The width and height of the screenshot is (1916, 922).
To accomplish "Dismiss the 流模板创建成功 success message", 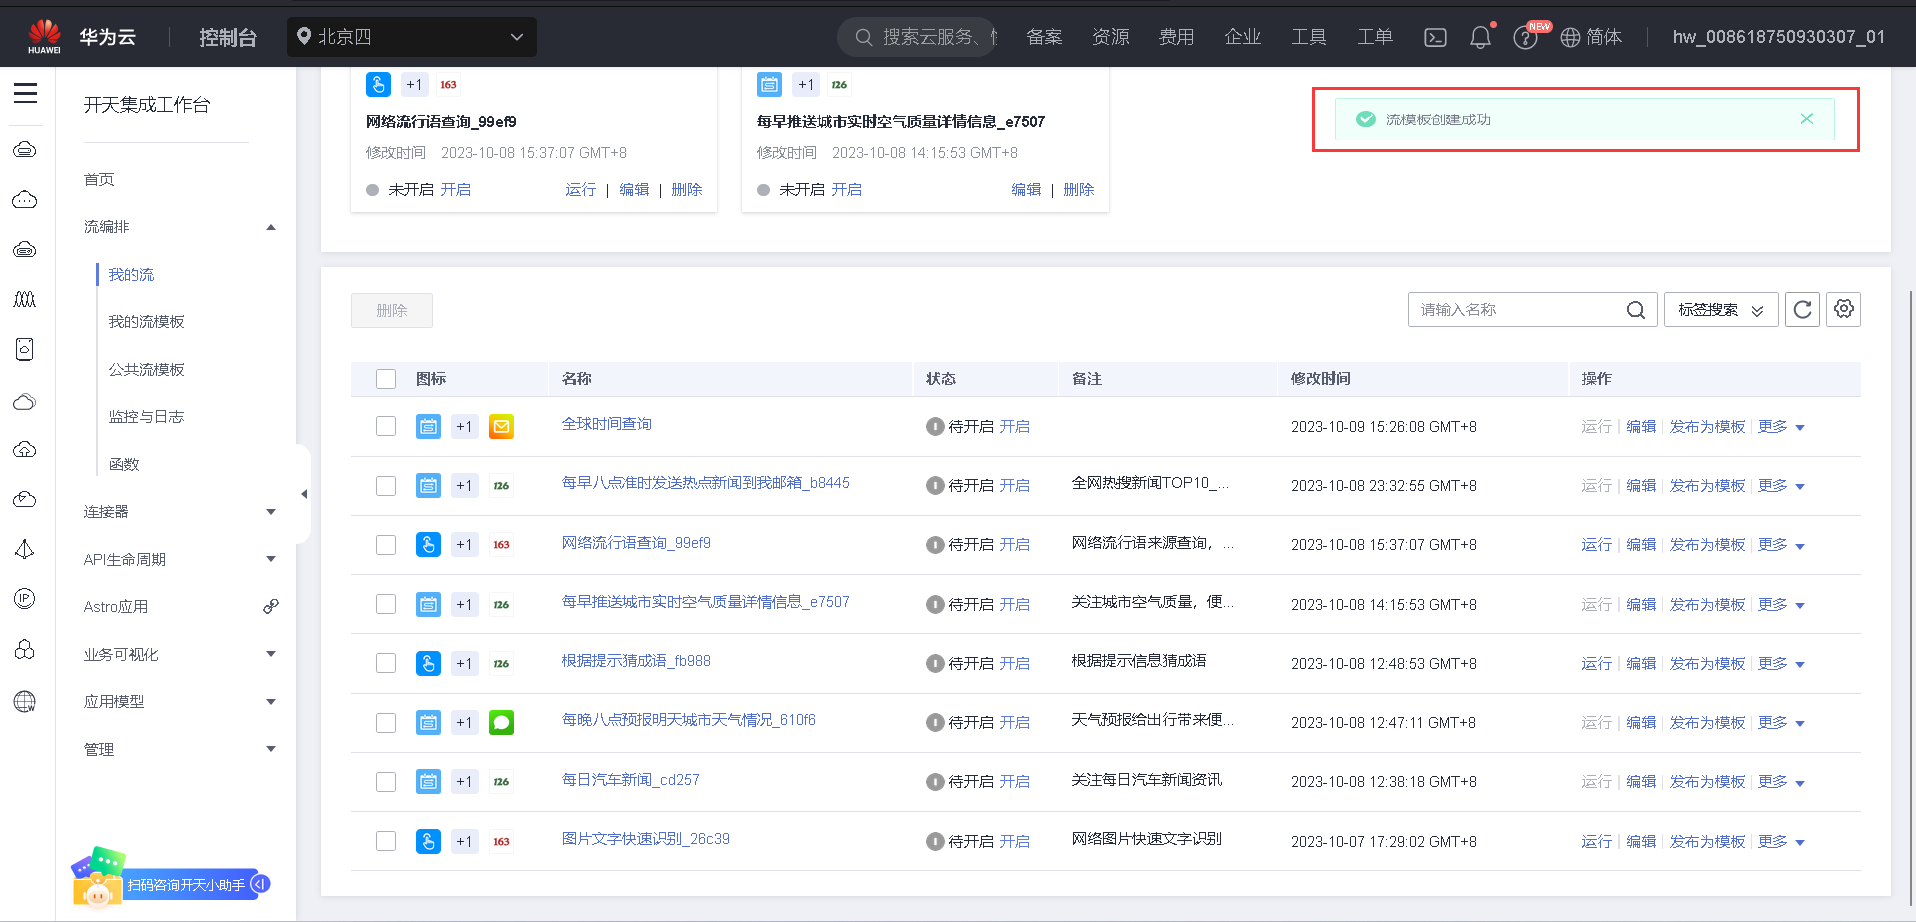I will pyautogui.click(x=1806, y=118).
